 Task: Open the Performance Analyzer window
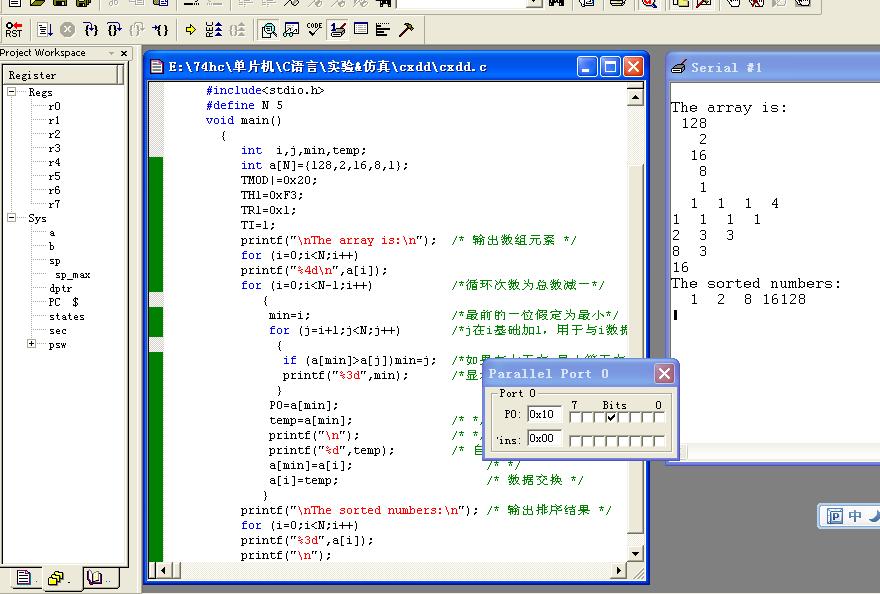[x=383, y=30]
